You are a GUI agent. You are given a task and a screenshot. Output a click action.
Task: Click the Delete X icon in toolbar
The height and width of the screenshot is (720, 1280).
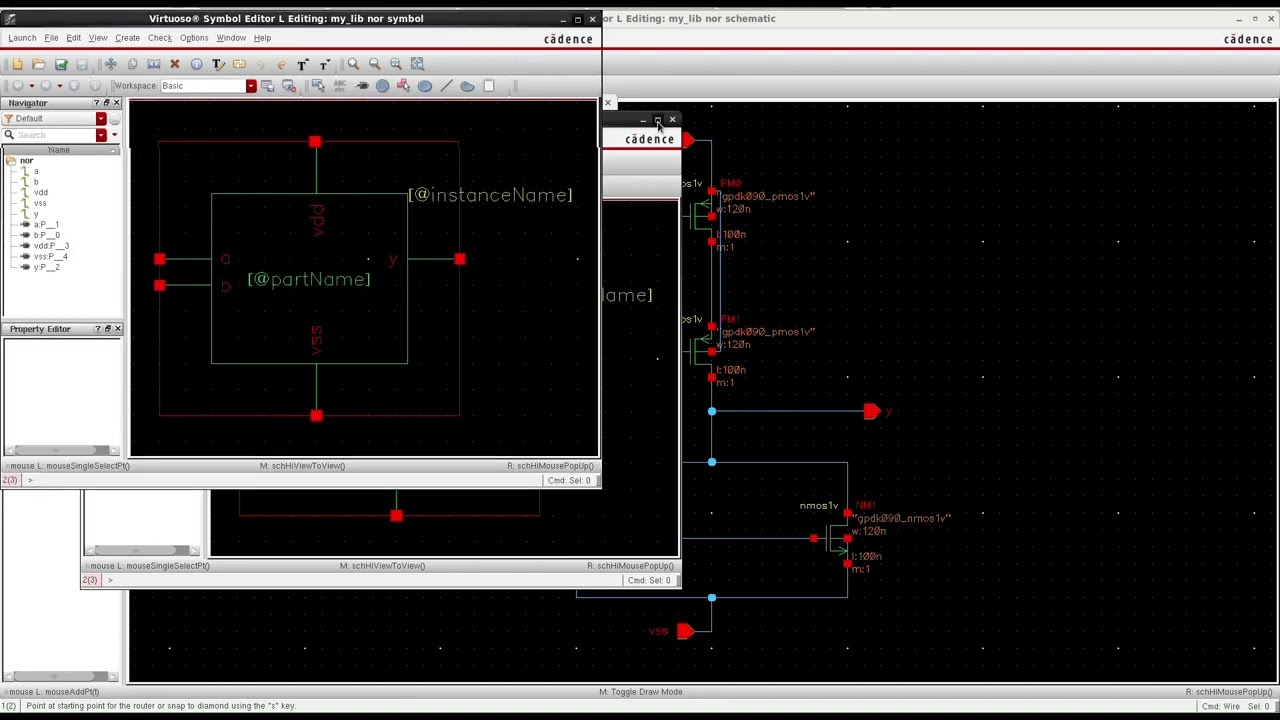[x=175, y=64]
